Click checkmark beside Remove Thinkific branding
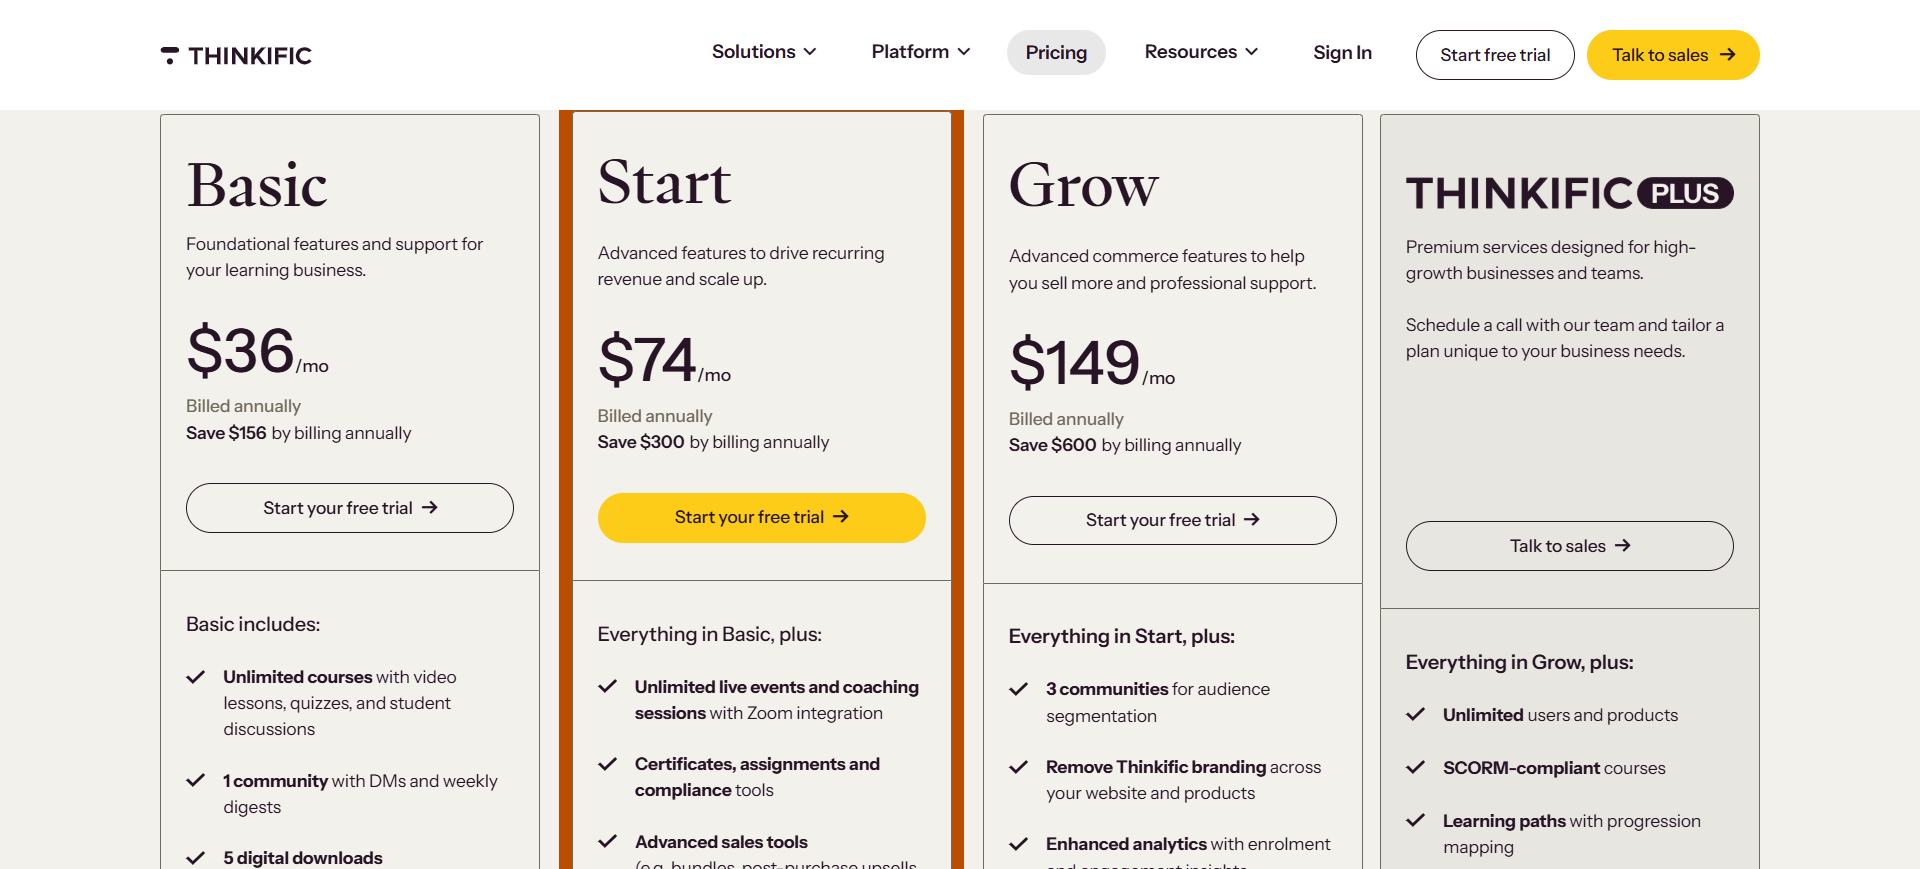The image size is (1920, 869). click(x=1019, y=767)
